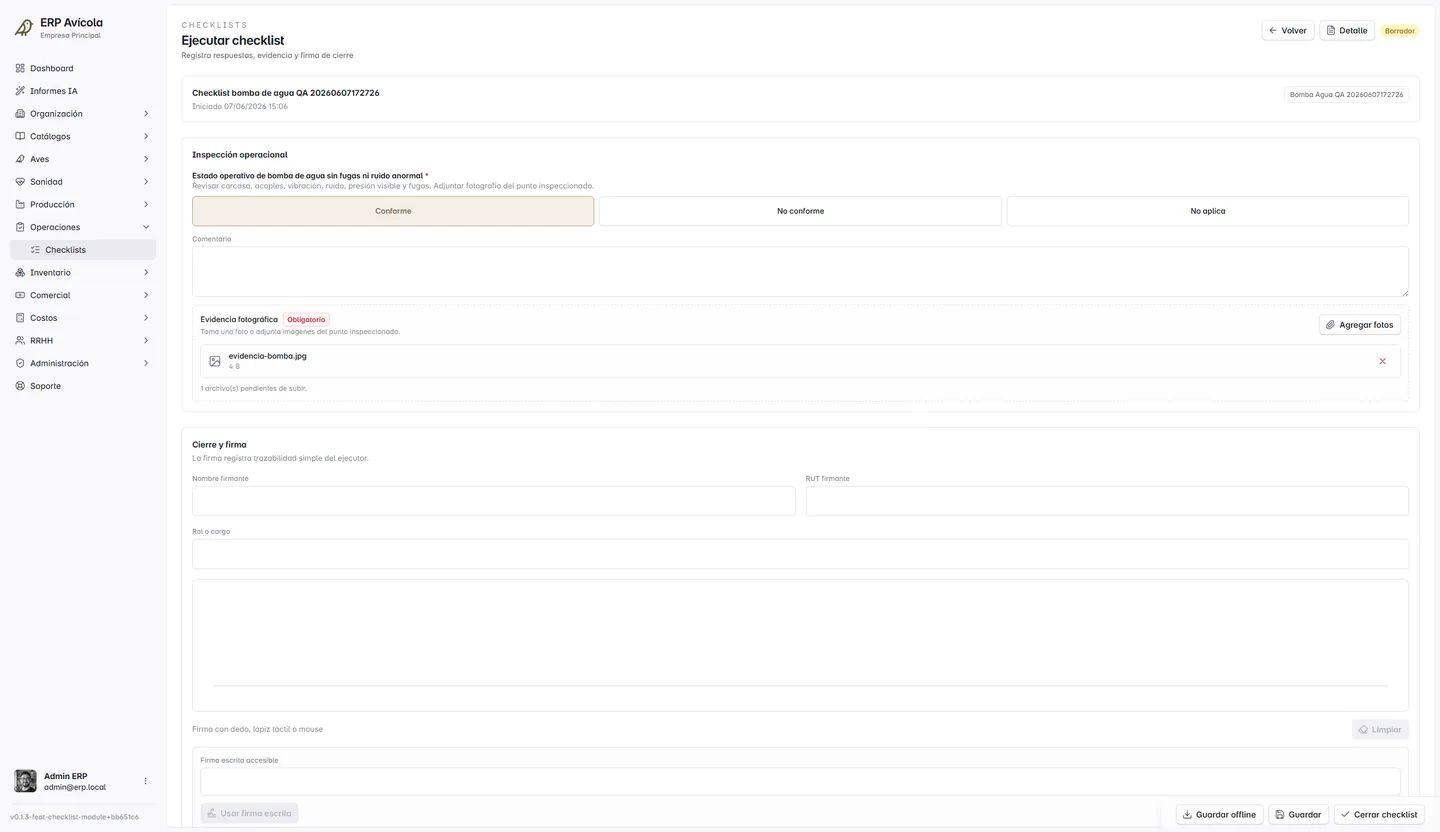Focus the RUT firmante field
This screenshot has width=1440, height=832.
1107,501
